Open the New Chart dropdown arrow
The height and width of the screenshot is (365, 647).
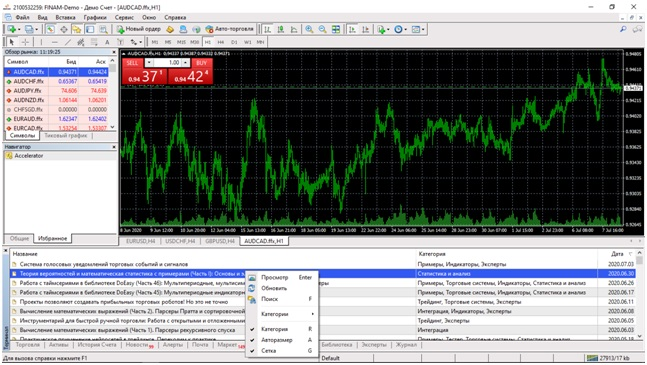coord(19,29)
